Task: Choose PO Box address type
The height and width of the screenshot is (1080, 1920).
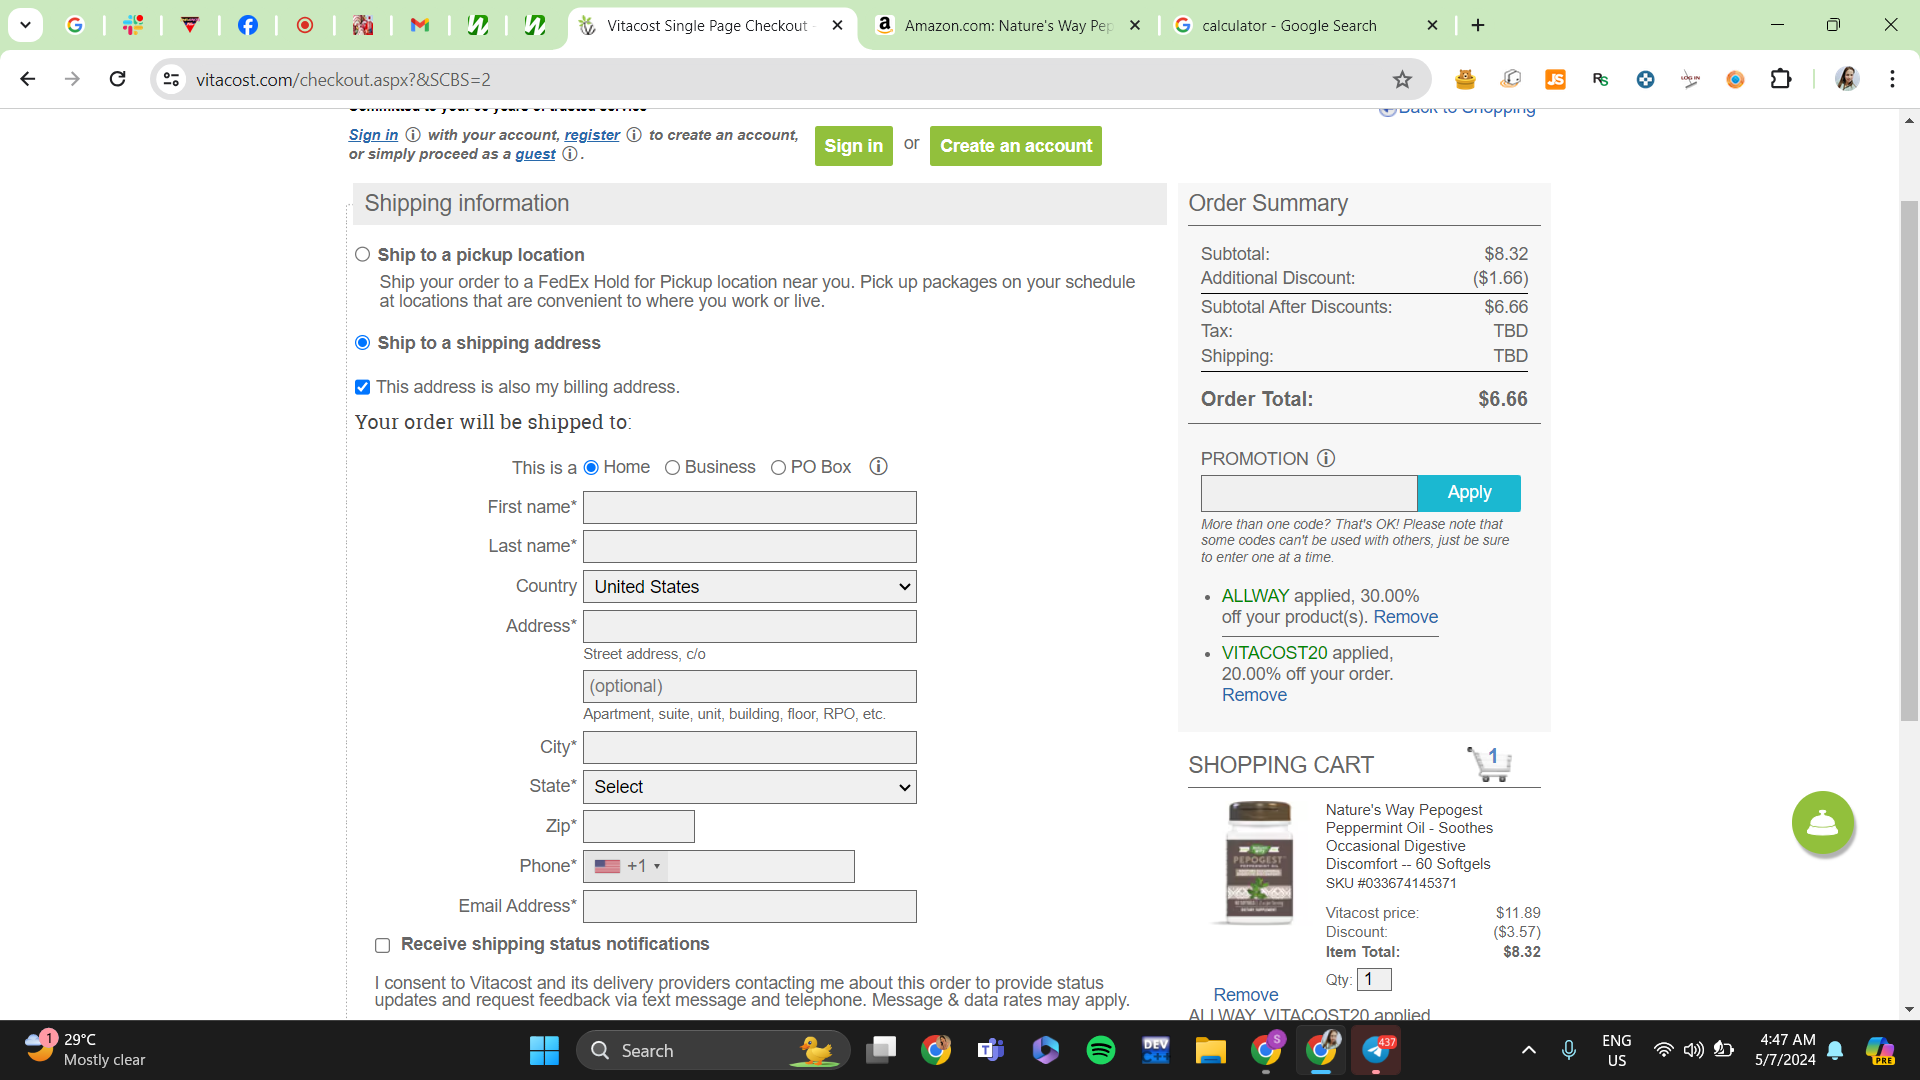Action: (778, 468)
